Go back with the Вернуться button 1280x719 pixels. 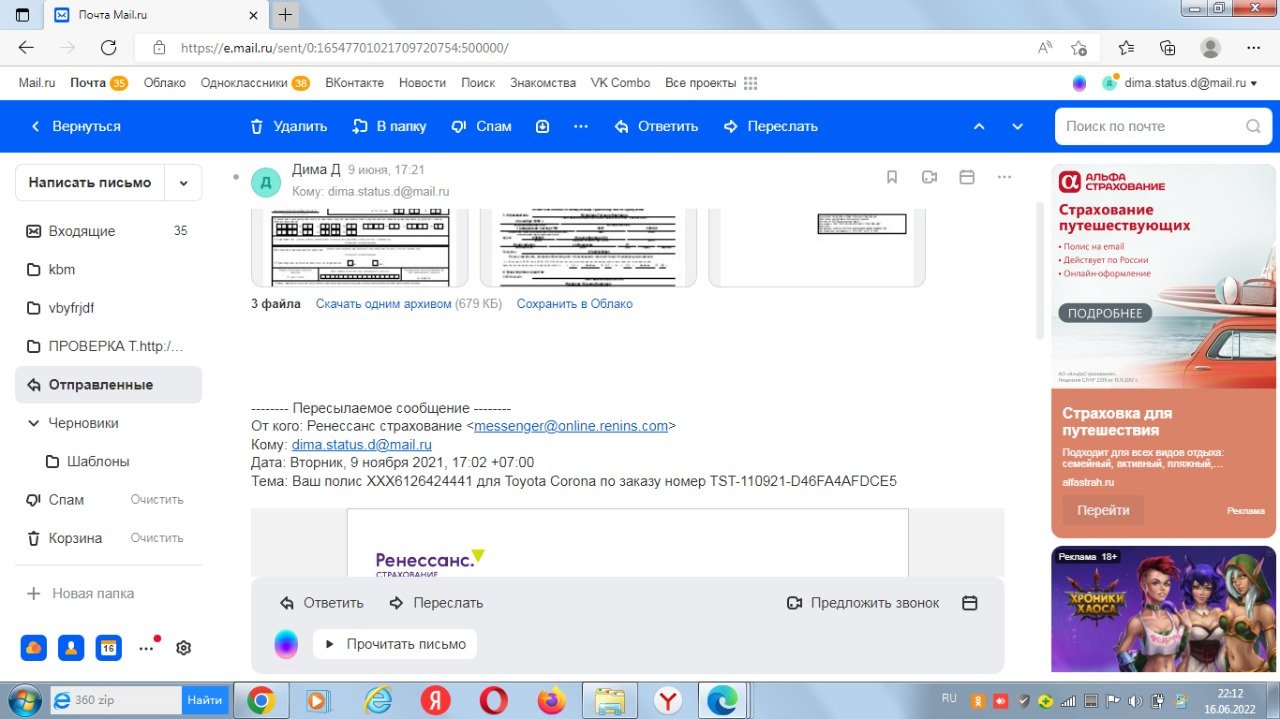[x=75, y=127]
